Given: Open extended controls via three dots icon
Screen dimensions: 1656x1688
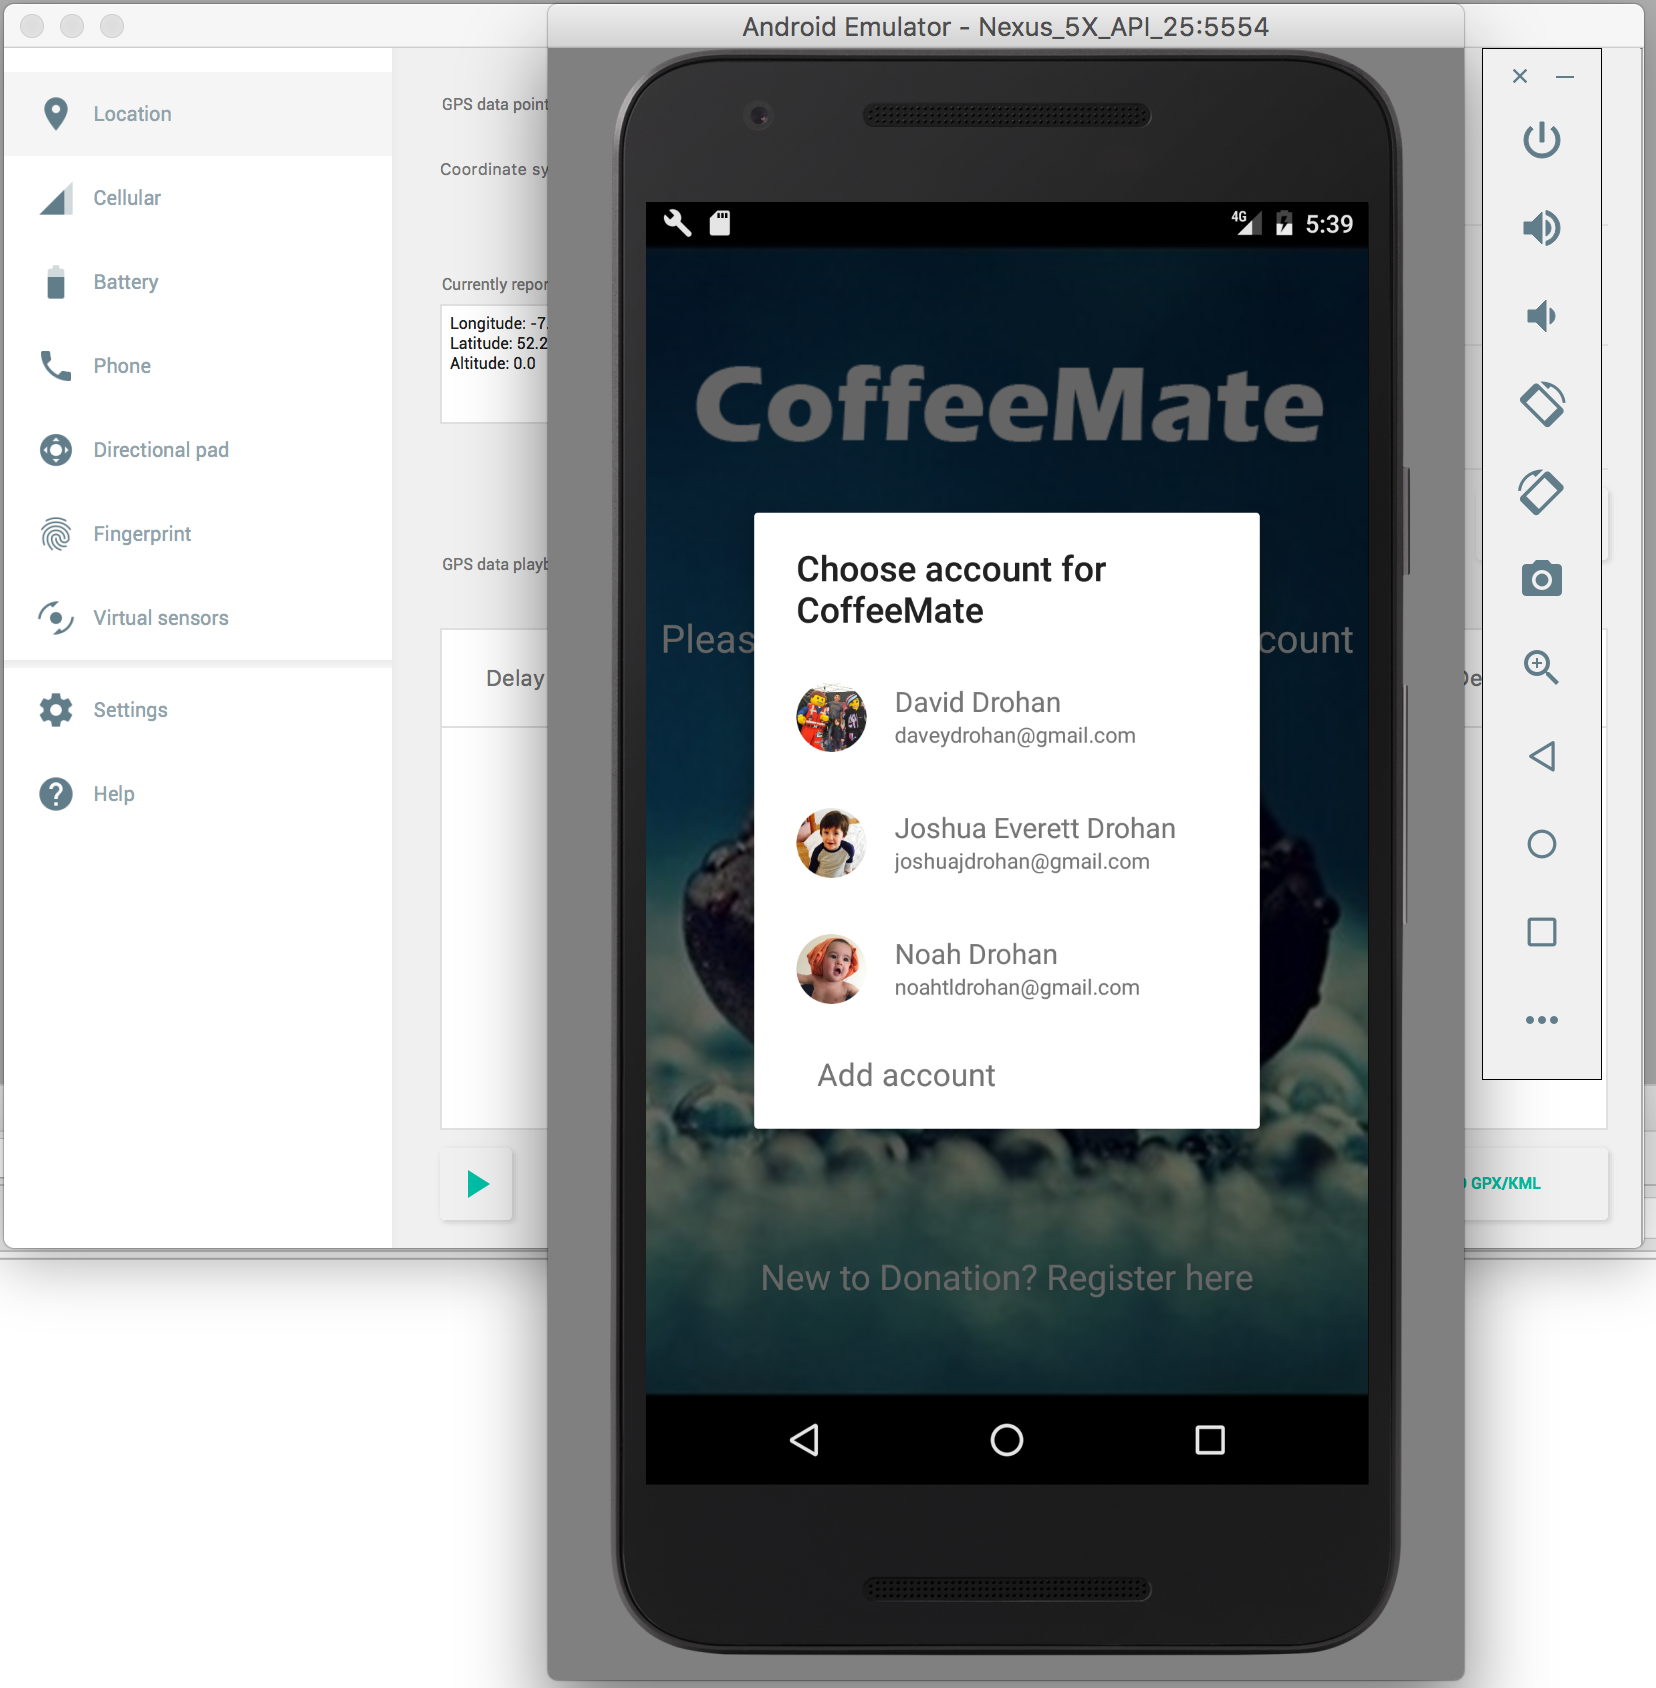Looking at the screenshot, I should click(1541, 1020).
